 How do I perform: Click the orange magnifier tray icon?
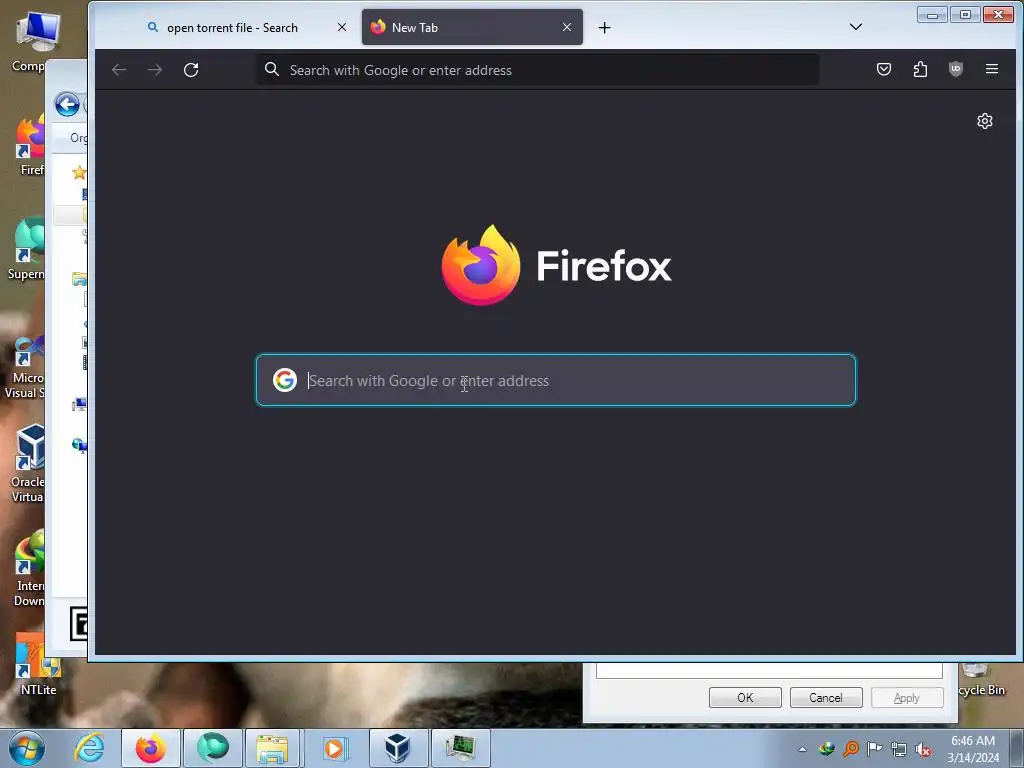(x=850, y=749)
